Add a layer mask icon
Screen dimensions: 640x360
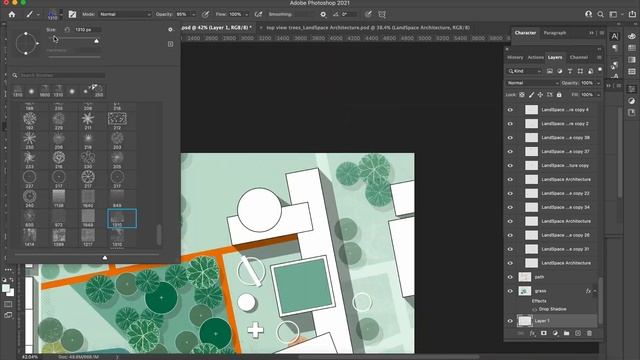[x=544, y=333]
